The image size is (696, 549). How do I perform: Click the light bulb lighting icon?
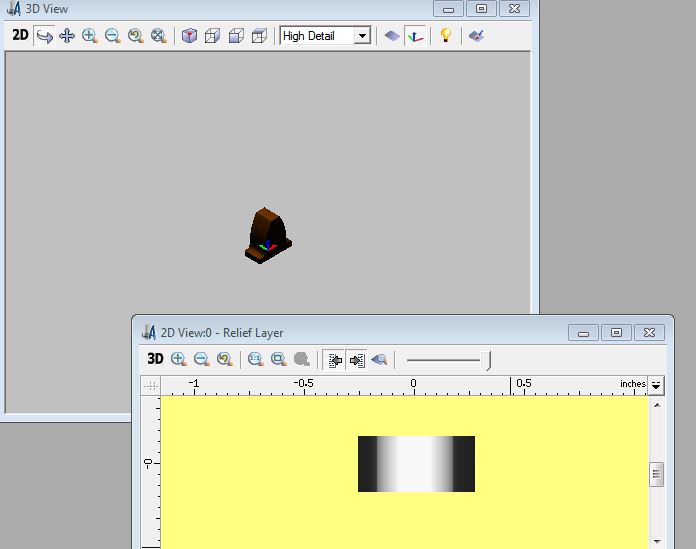[x=446, y=36]
